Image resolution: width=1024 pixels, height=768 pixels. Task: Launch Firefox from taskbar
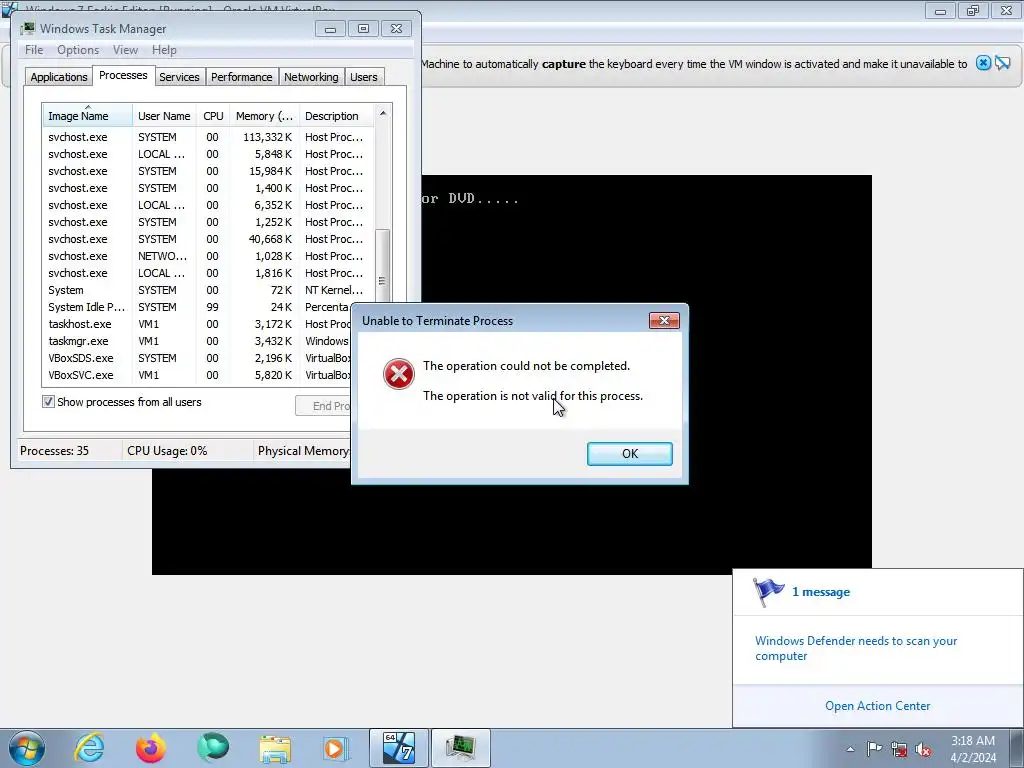(151, 748)
